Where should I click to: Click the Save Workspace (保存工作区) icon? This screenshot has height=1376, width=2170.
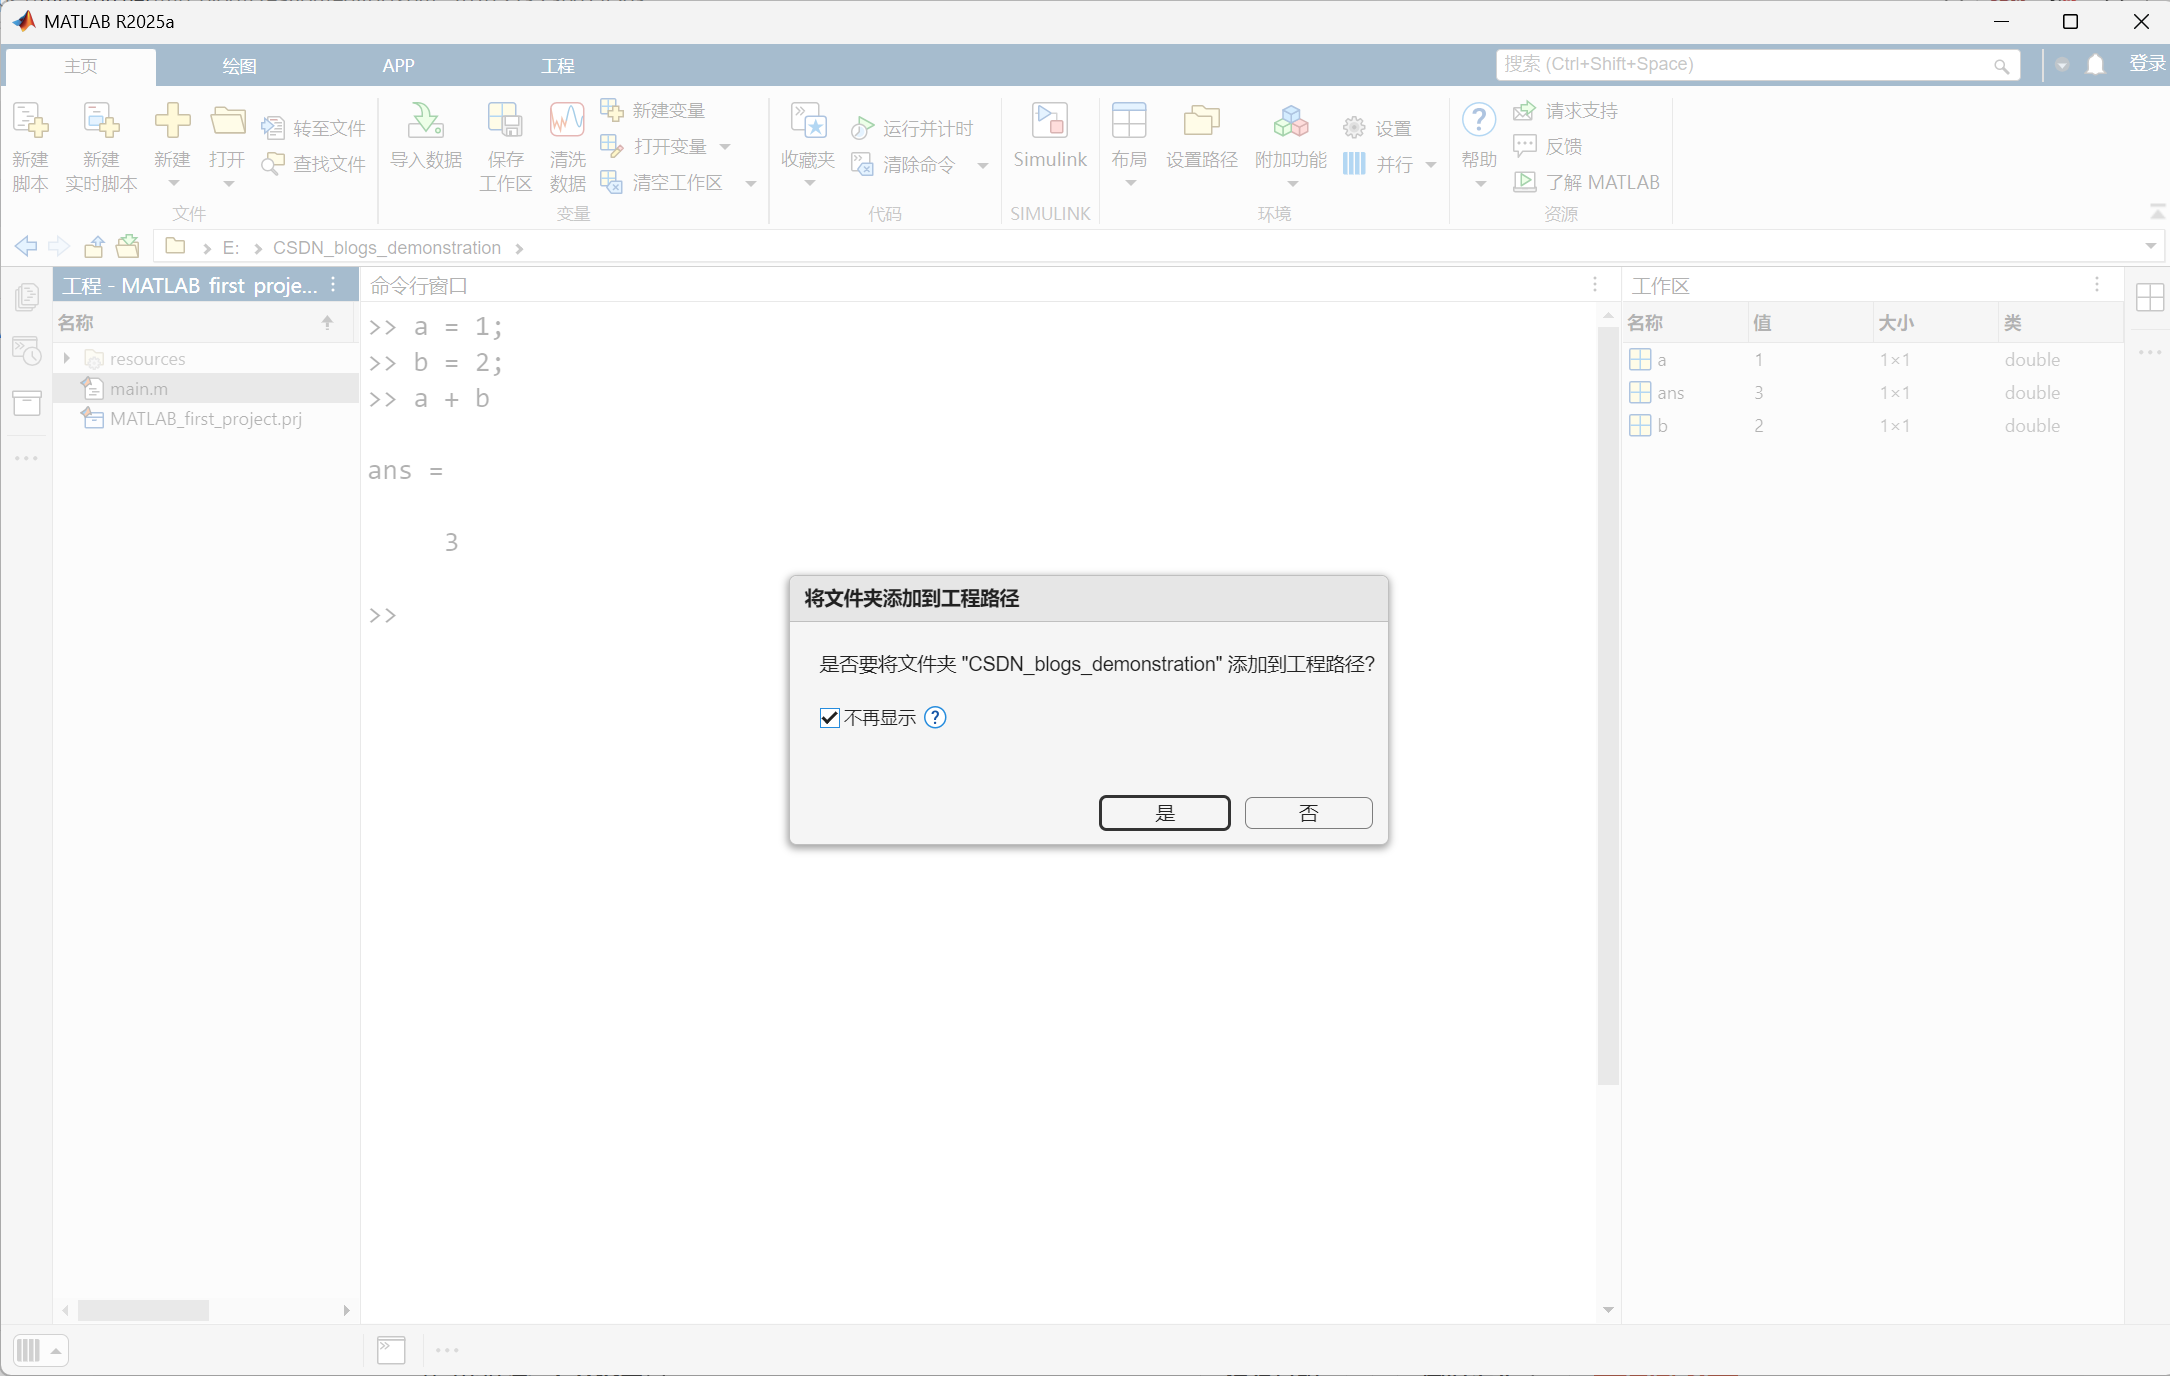click(x=505, y=121)
